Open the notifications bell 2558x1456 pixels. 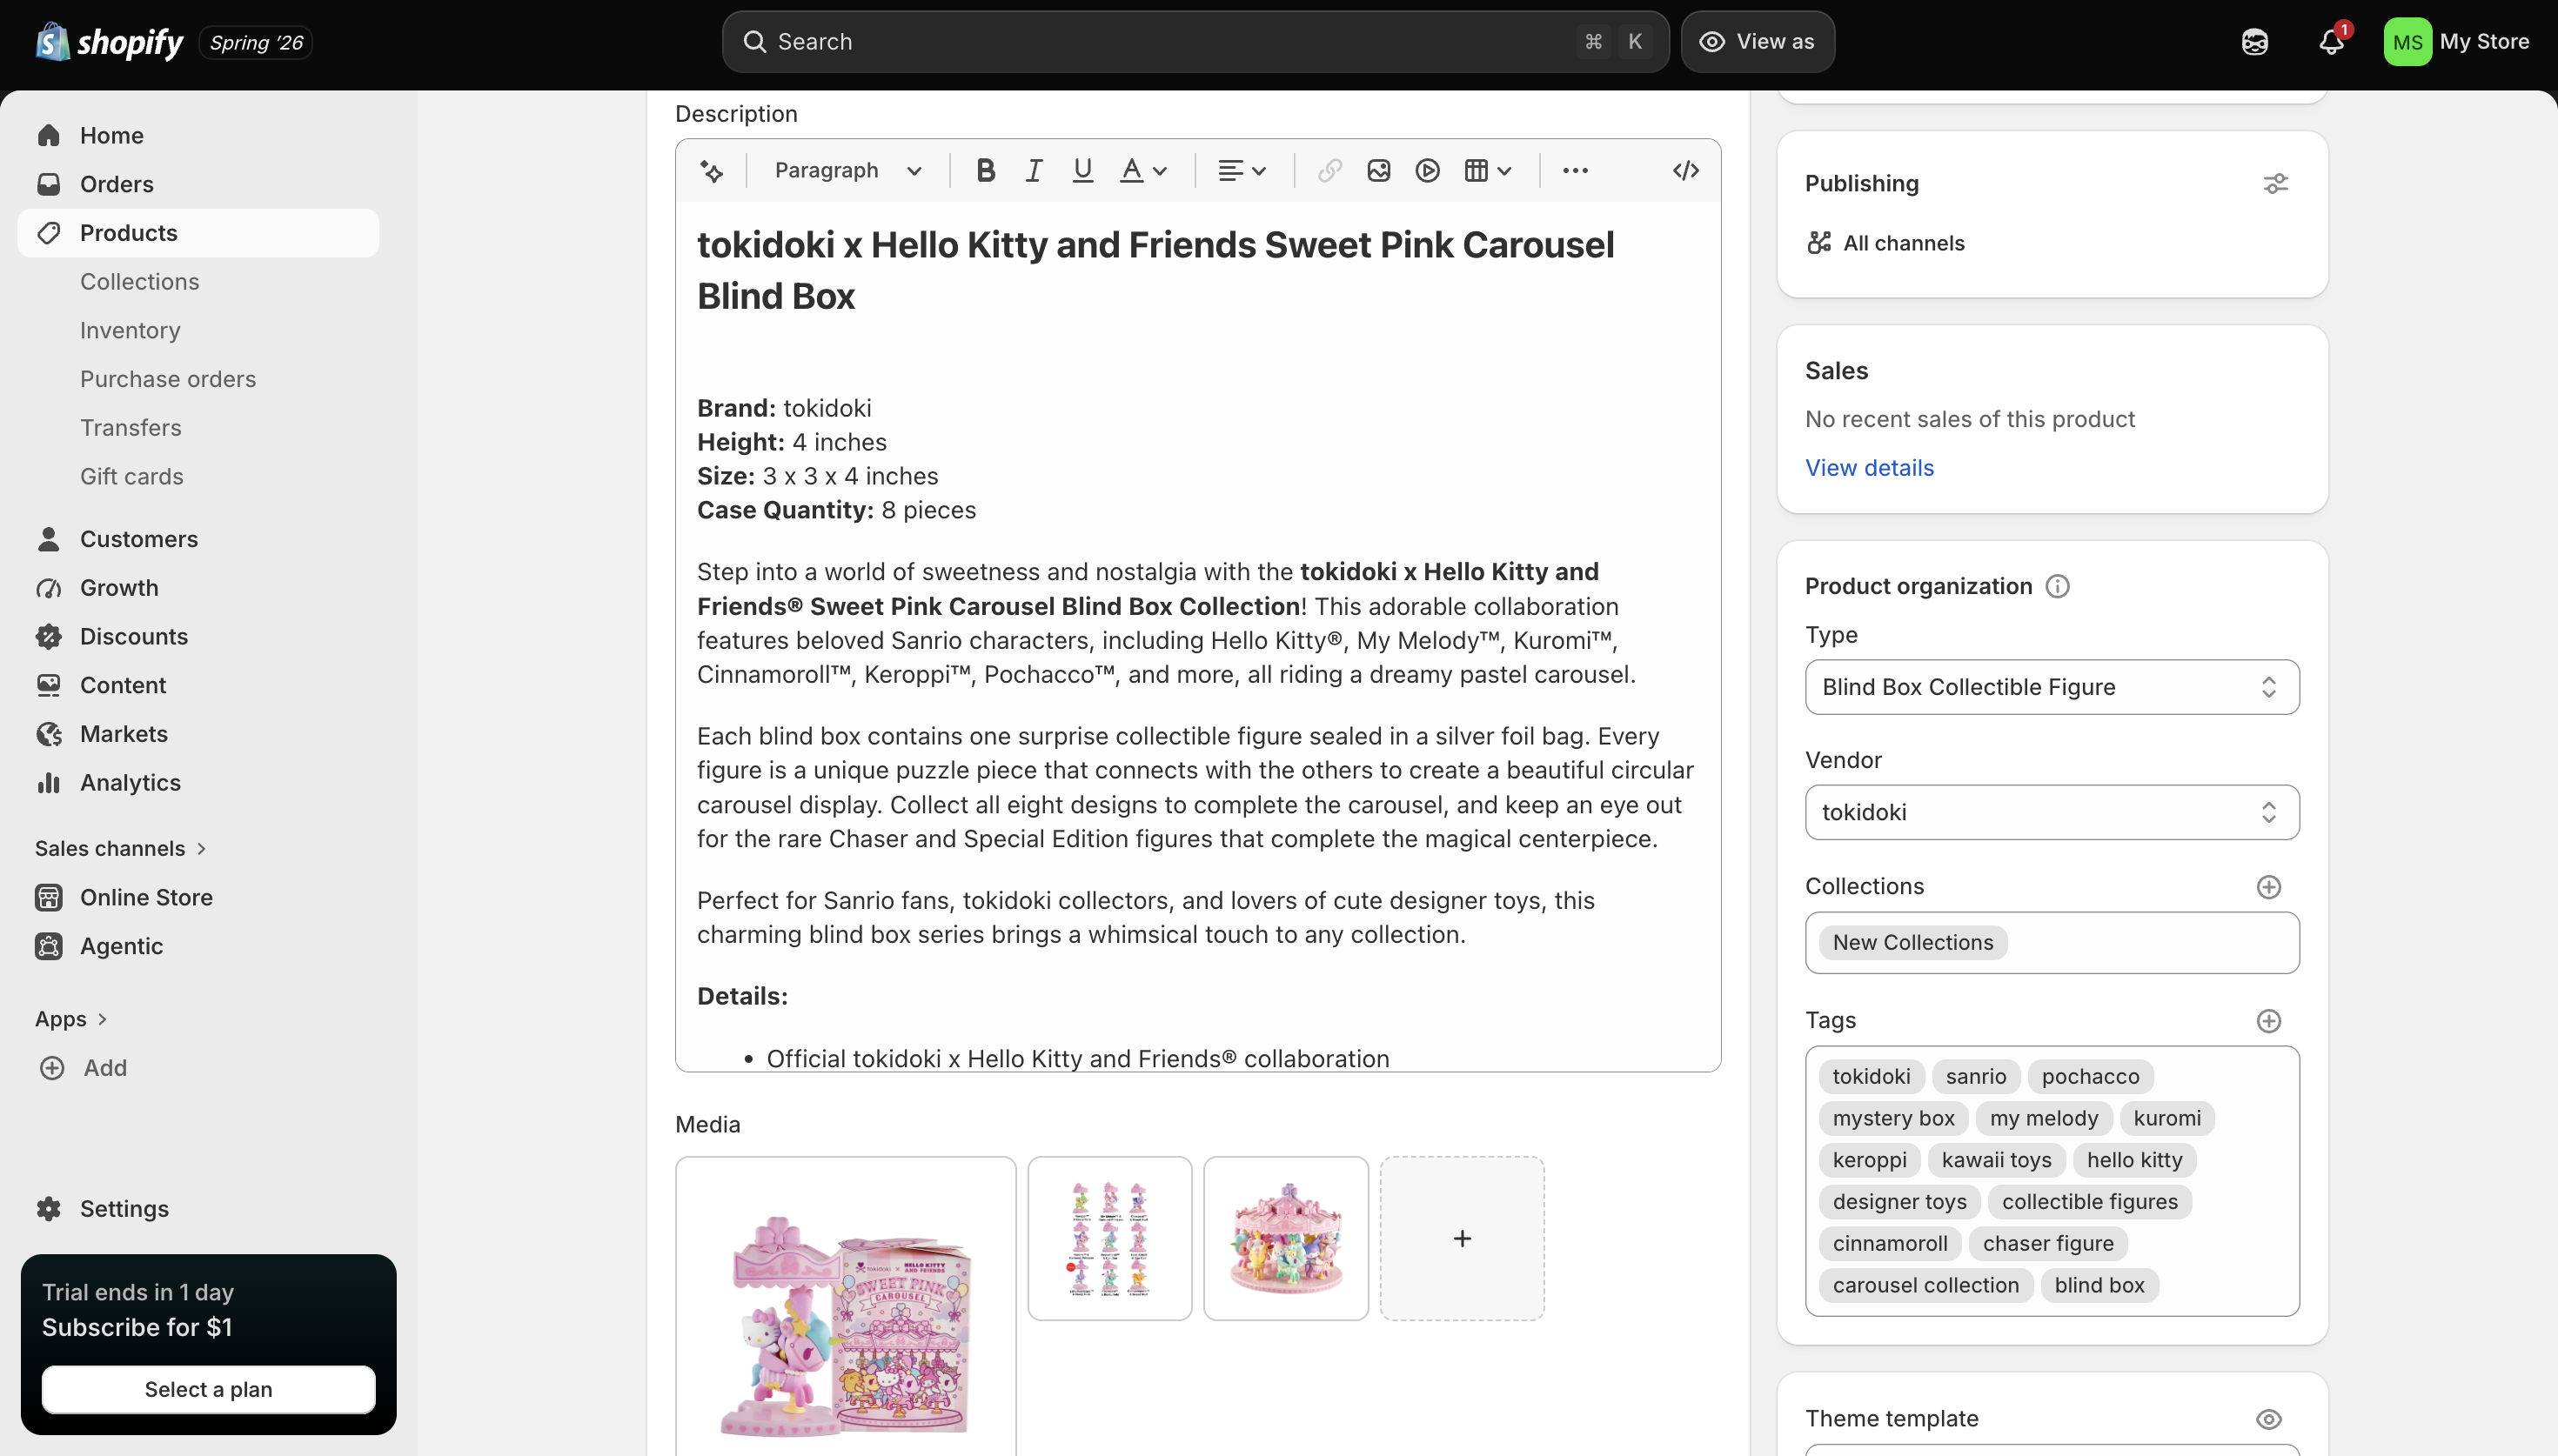2331,42
